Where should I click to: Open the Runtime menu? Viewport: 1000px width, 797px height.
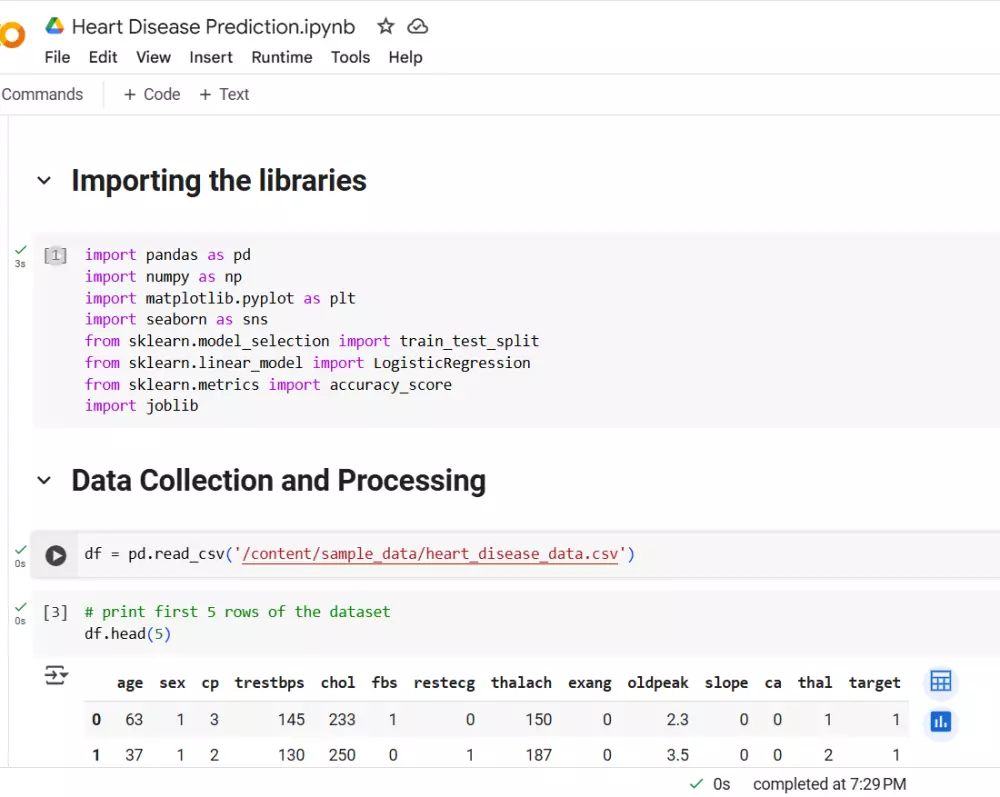click(282, 57)
